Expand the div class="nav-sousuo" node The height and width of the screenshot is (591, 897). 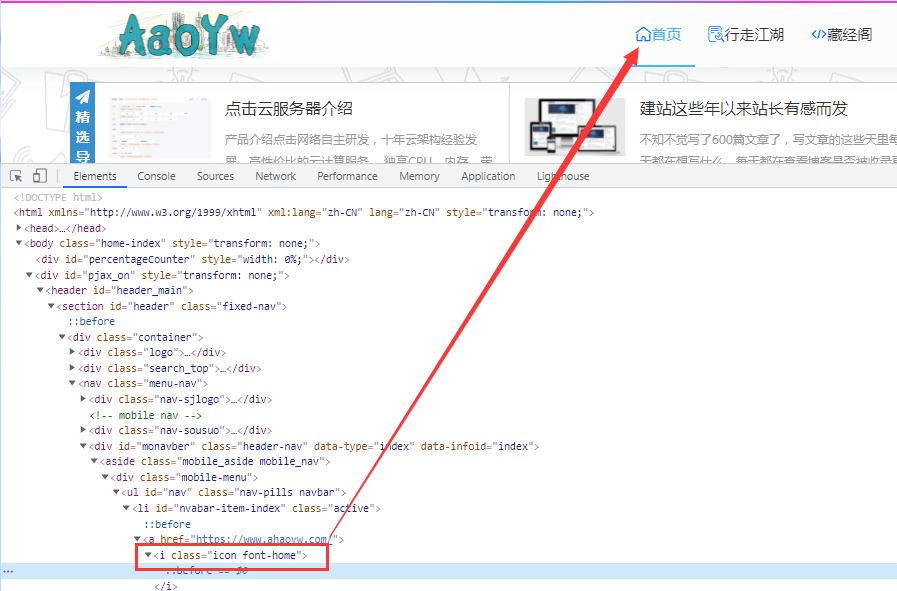coord(83,431)
